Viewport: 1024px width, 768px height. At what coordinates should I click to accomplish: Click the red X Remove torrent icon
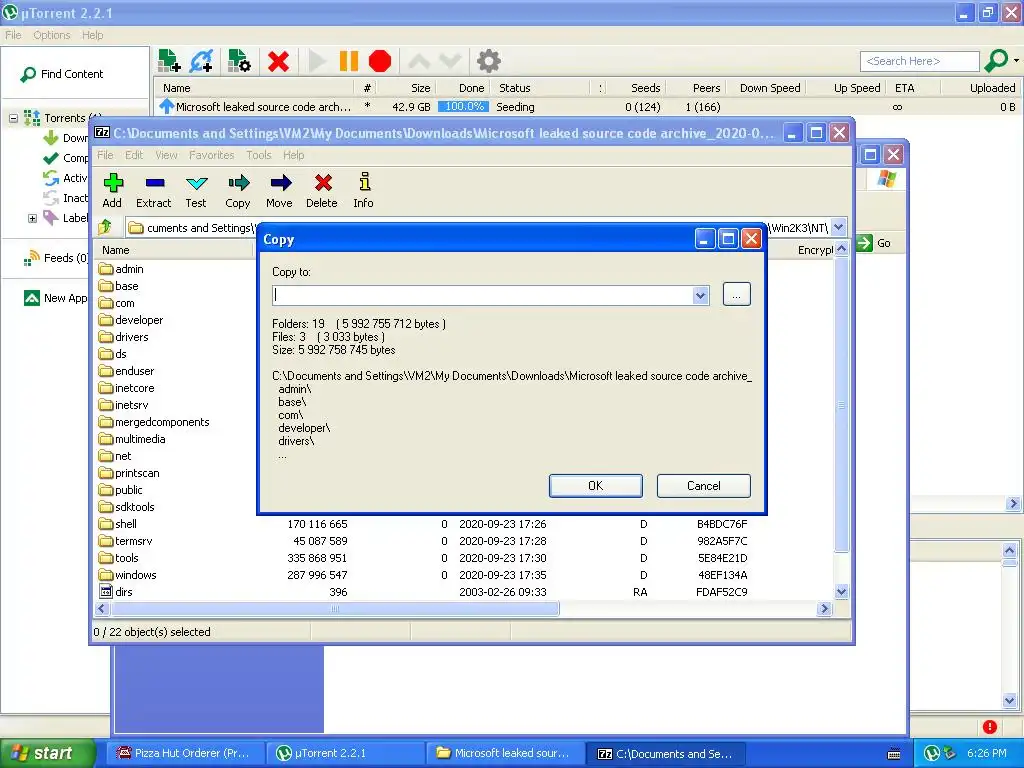click(x=278, y=61)
